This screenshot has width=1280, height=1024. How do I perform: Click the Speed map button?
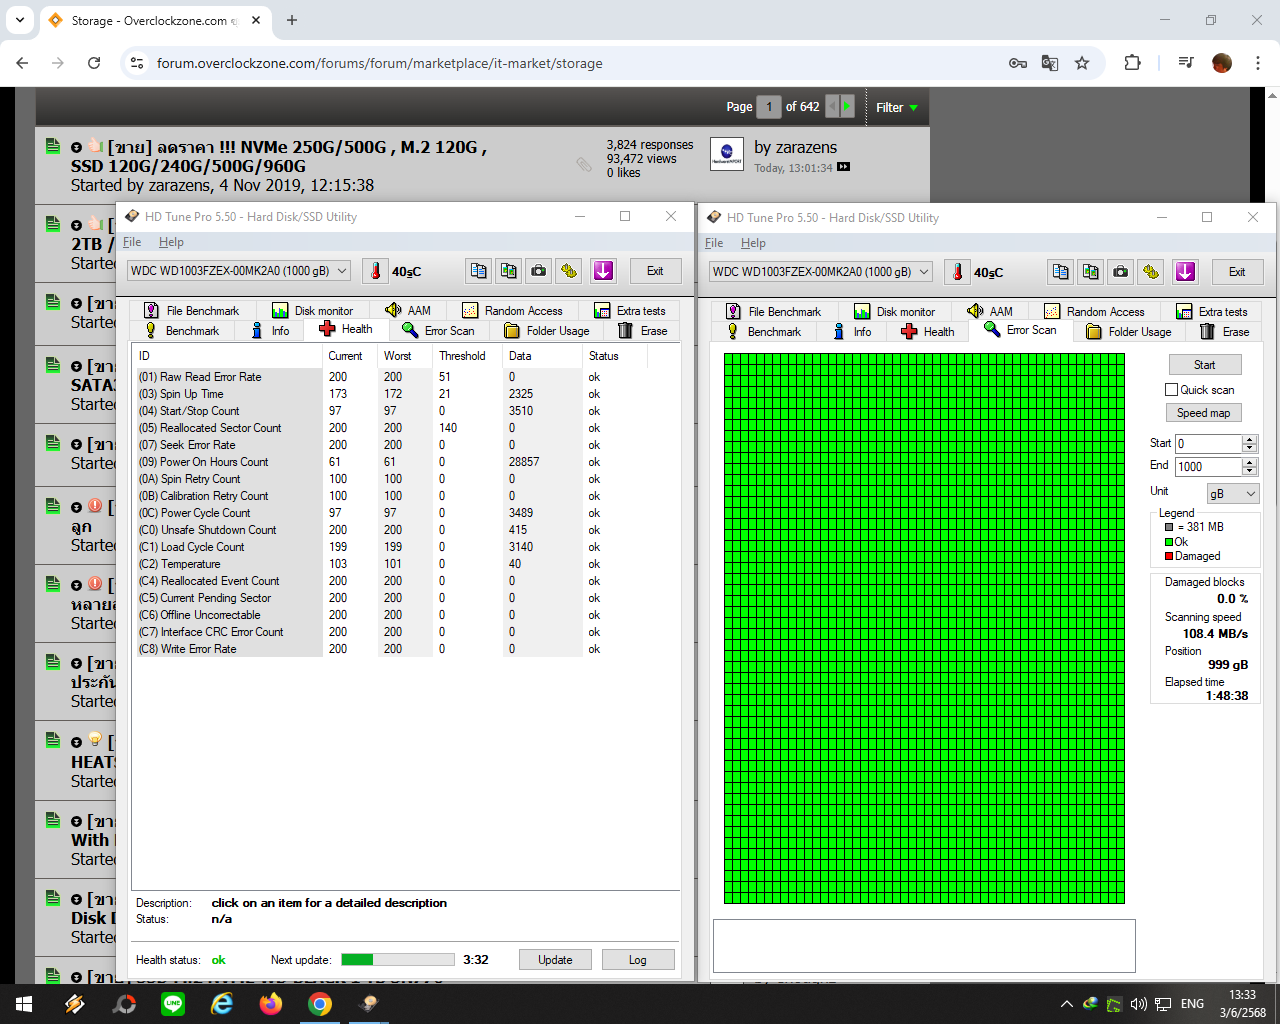pos(1203,413)
